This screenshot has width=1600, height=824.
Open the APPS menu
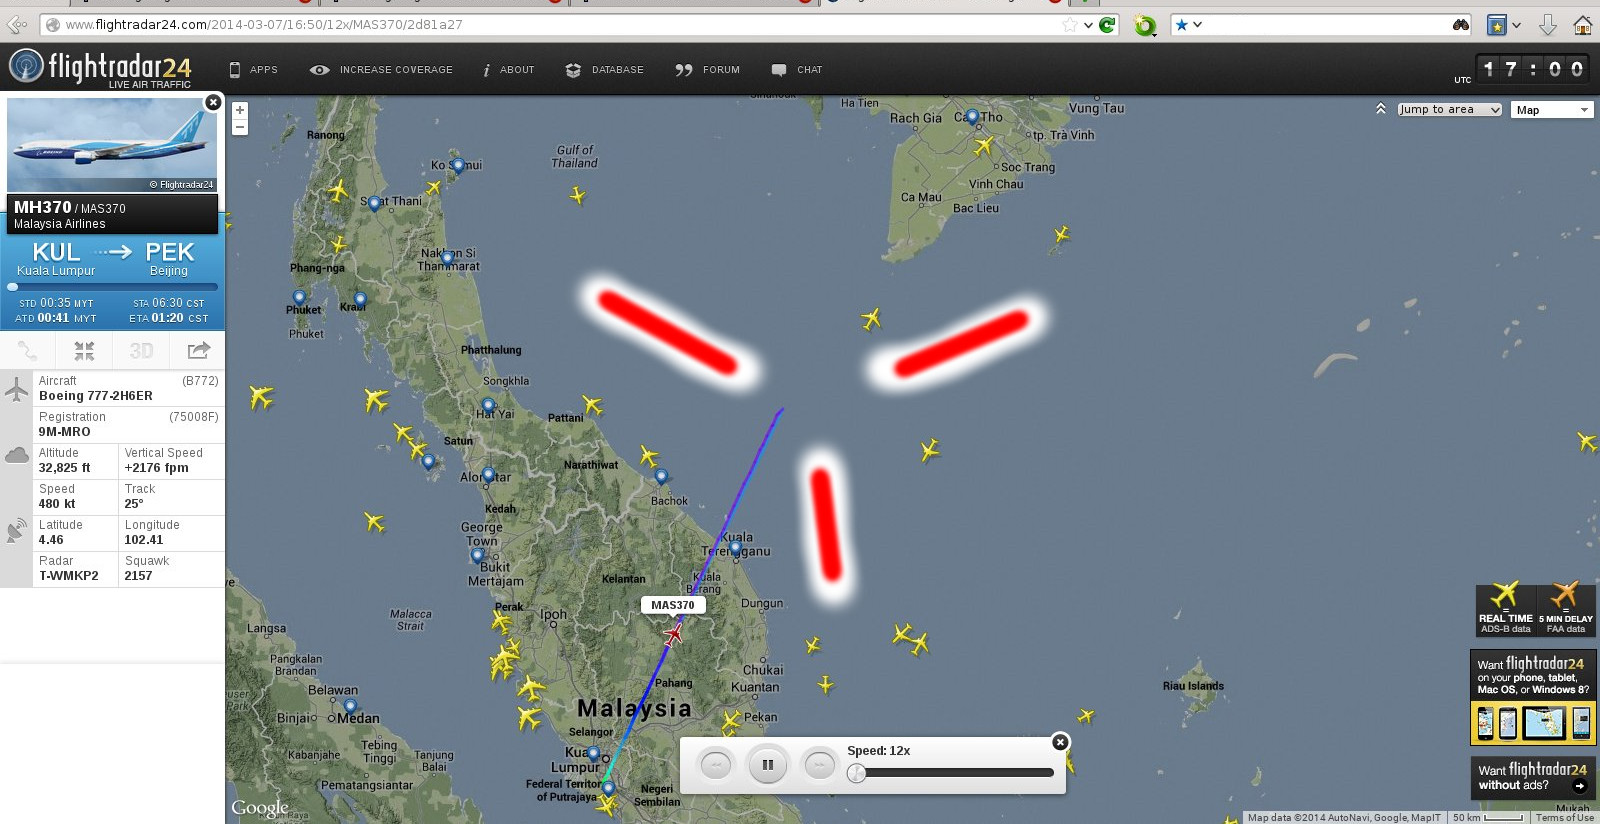tap(253, 70)
